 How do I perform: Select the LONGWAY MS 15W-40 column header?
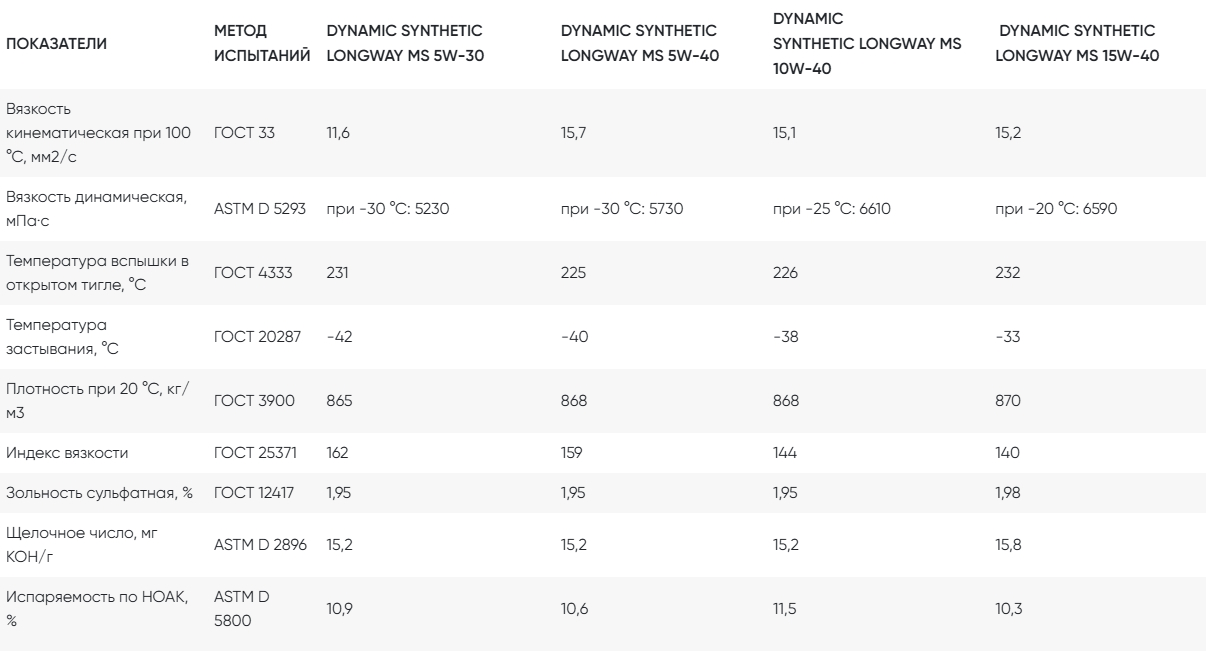tap(1079, 44)
